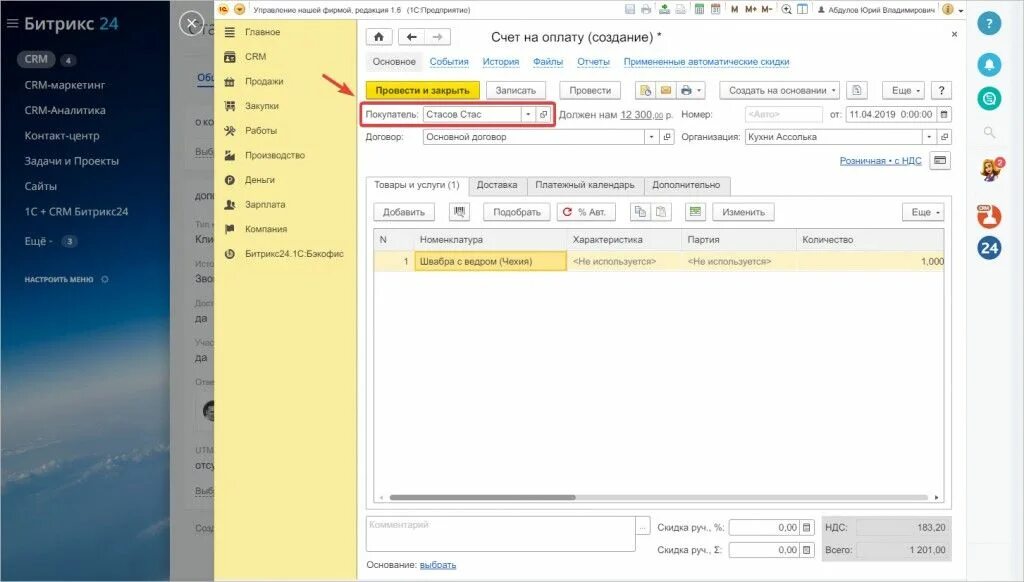Open Примененные автоматические скидки link

tap(706, 61)
